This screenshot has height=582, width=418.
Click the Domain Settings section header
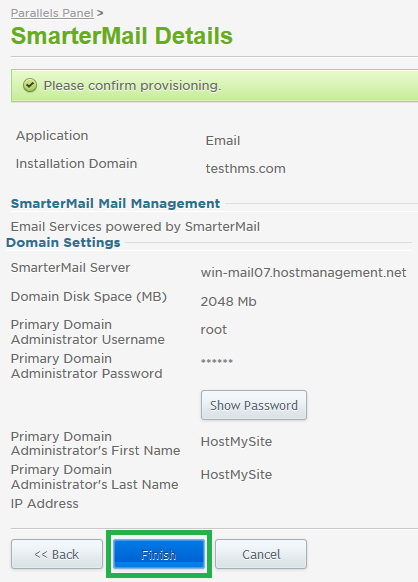(63, 242)
